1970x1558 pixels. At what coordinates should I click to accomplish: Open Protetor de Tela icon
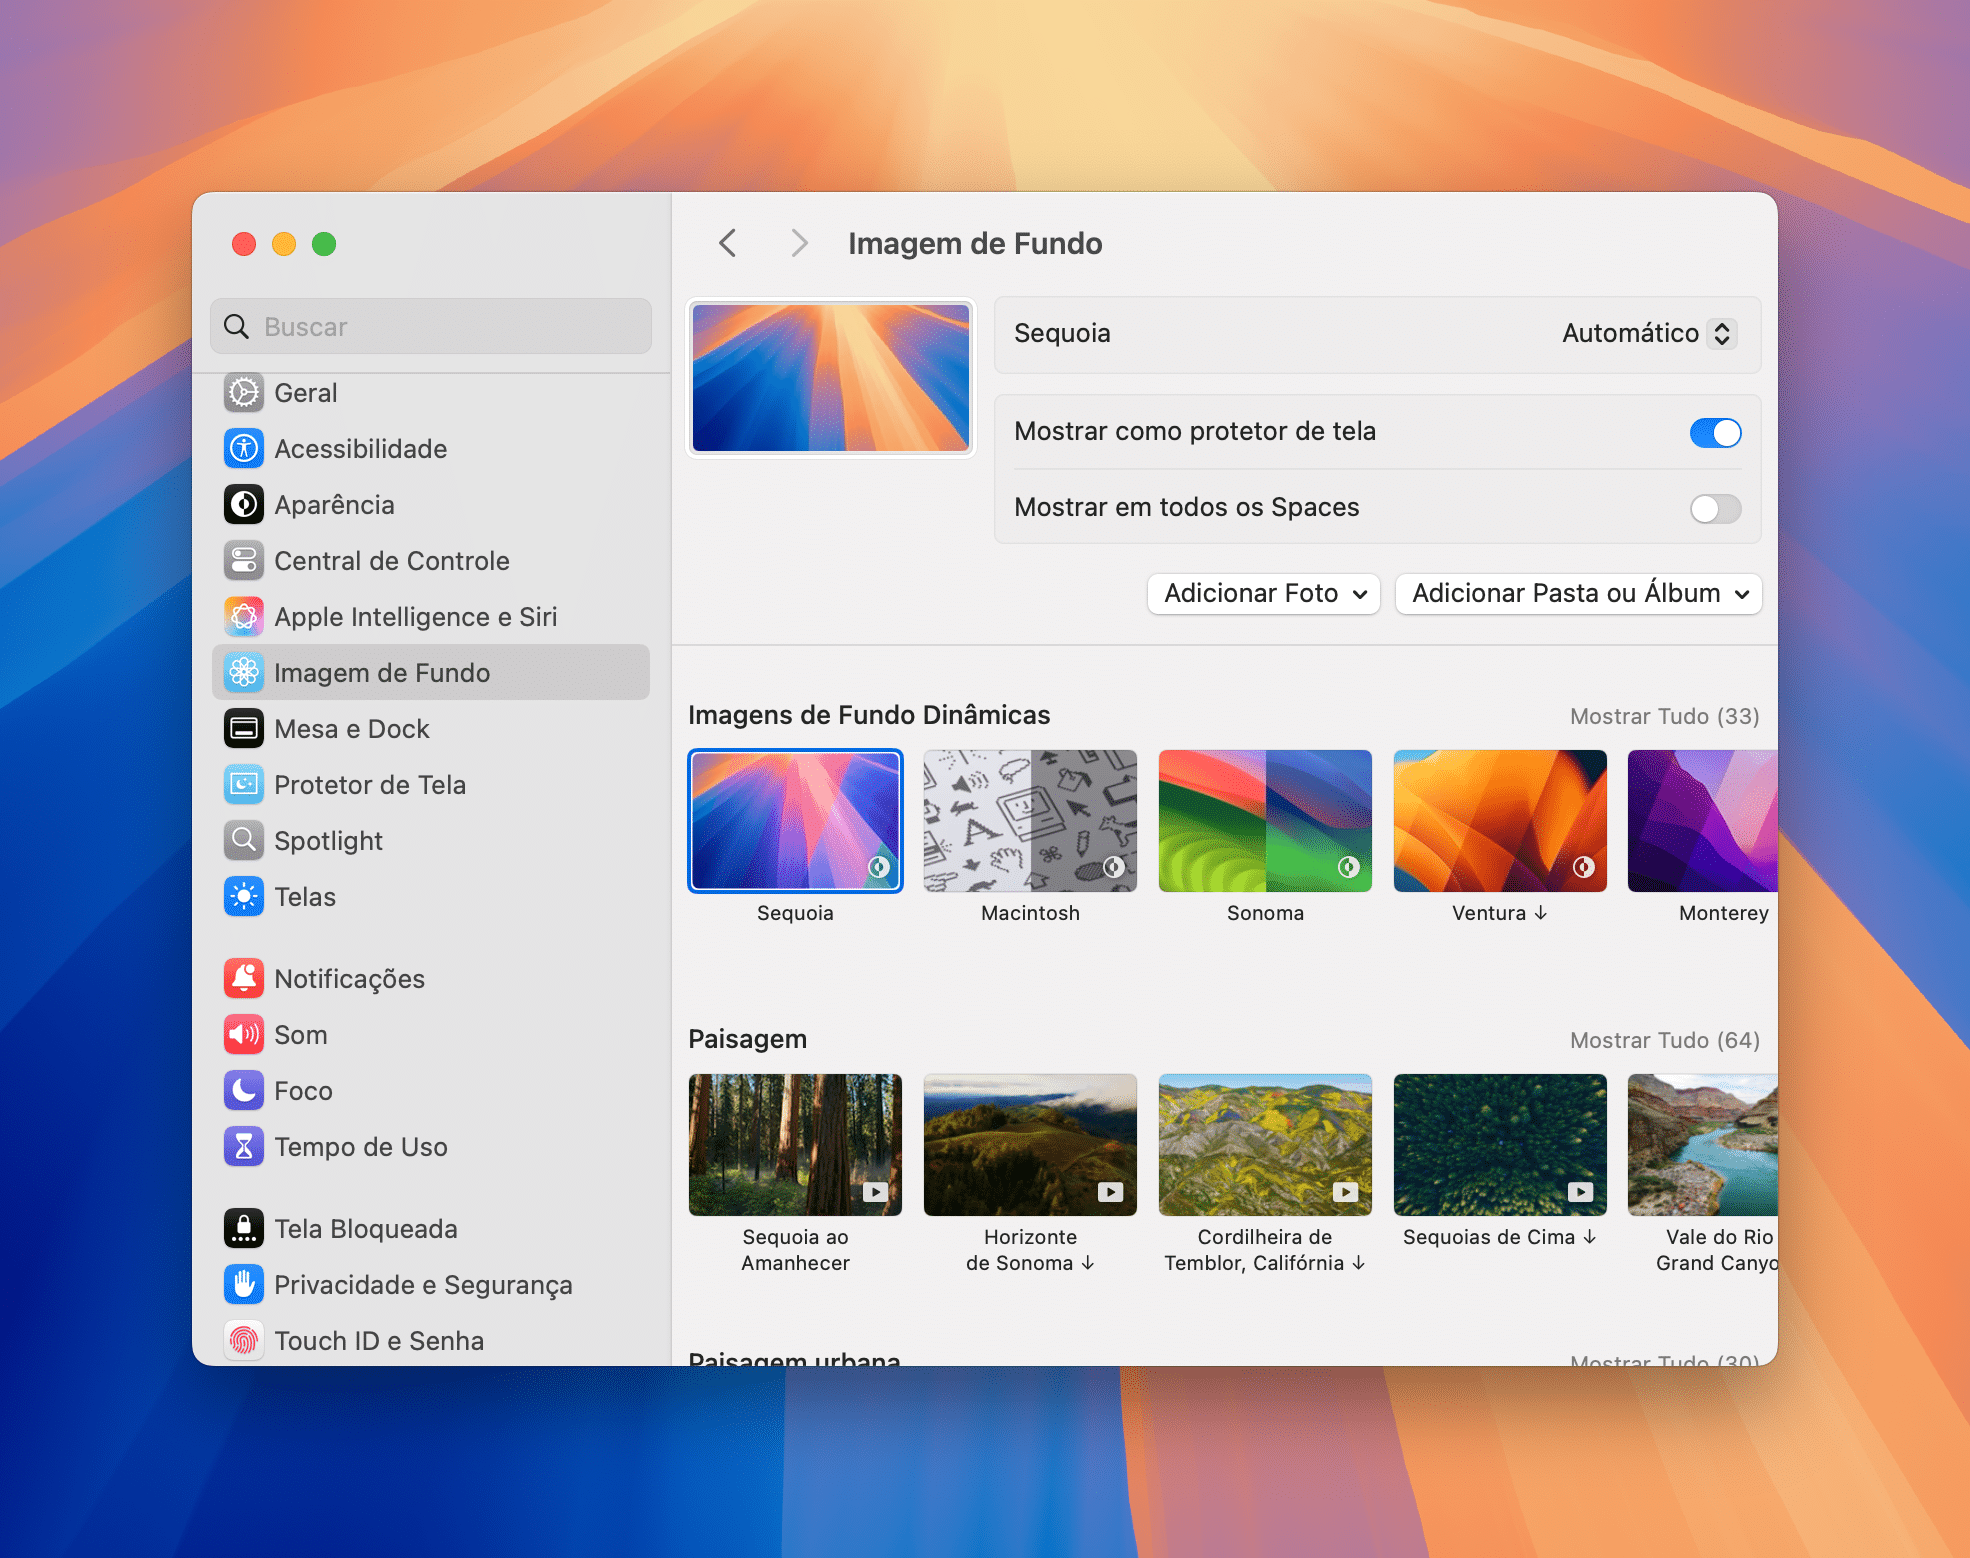pyautogui.click(x=244, y=785)
